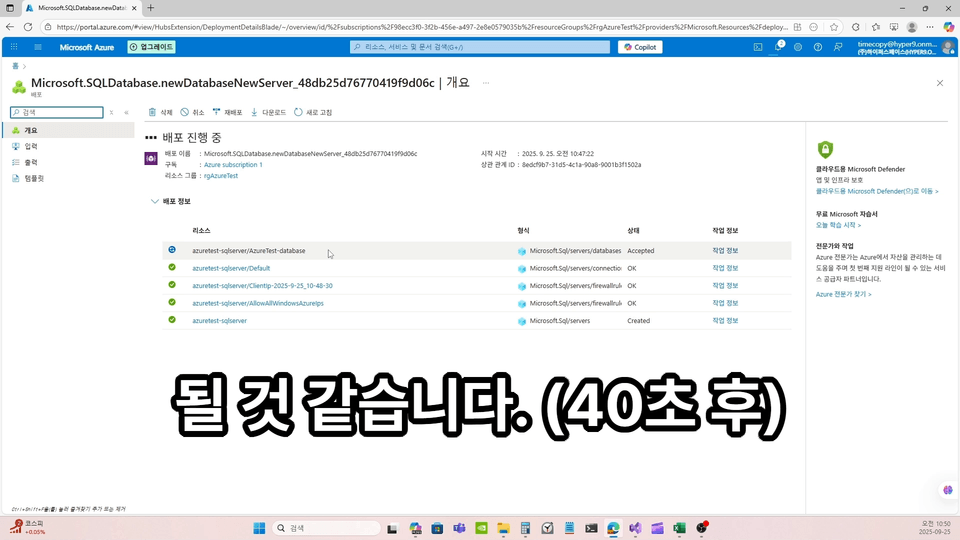Open 클라우드용 Microsoft Defender로 이동 link
This screenshot has width=960, height=540.
tap(877, 192)
